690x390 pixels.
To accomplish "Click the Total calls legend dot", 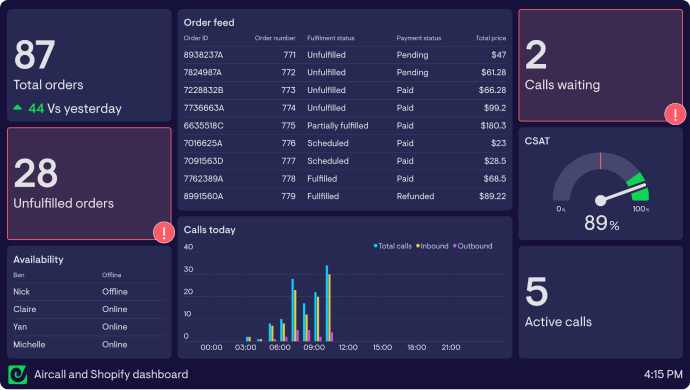I will 375,246.
